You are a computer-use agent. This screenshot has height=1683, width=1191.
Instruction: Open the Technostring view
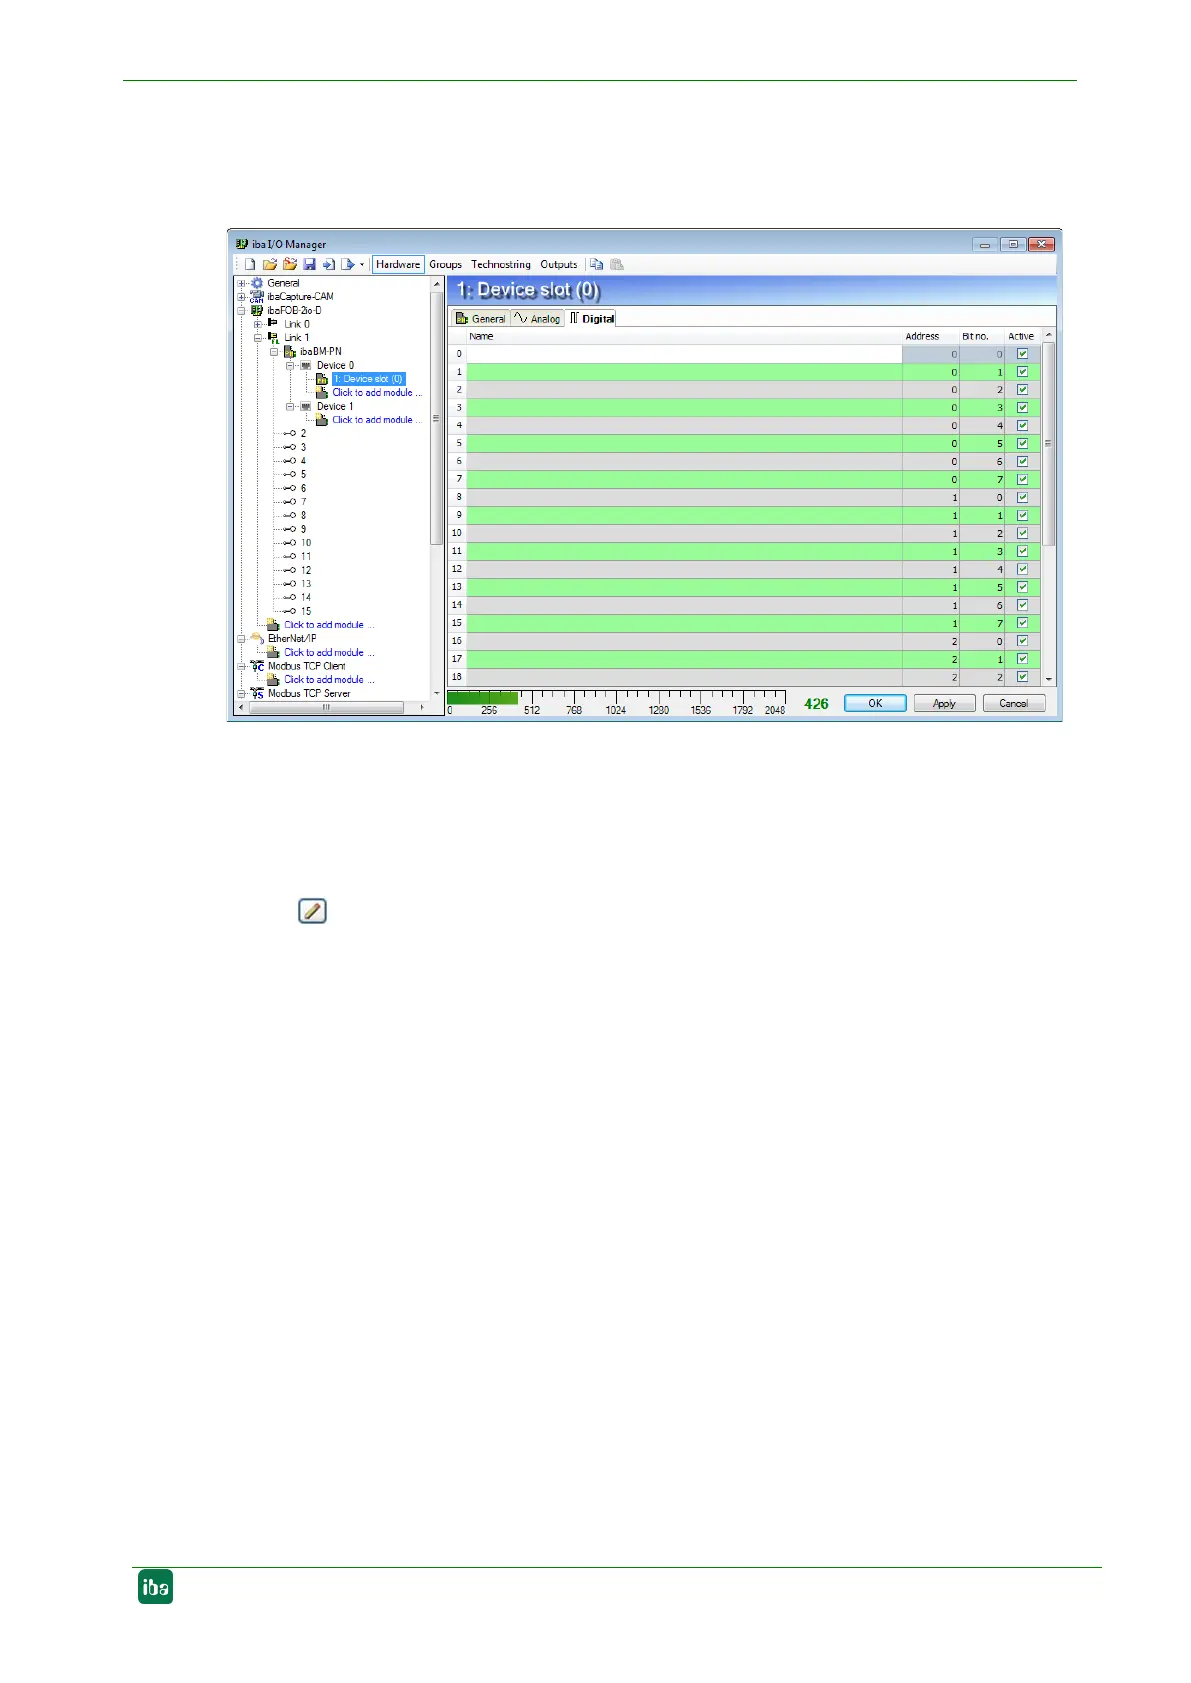coord(501,265)
